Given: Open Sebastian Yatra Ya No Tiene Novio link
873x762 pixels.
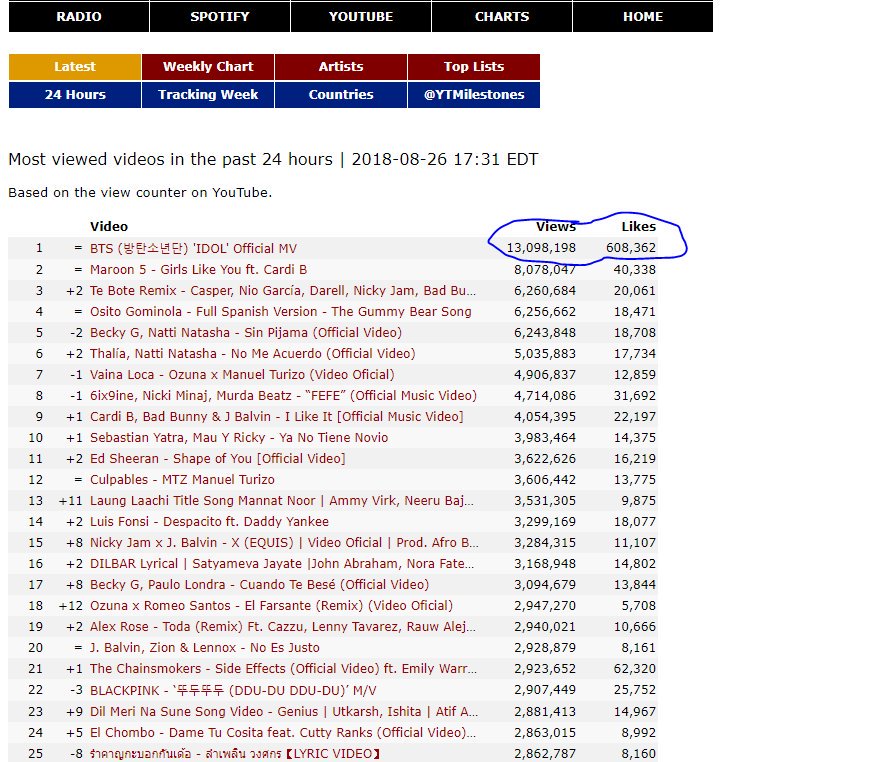Looking at the screenshot, I should [x=239, y=437].
